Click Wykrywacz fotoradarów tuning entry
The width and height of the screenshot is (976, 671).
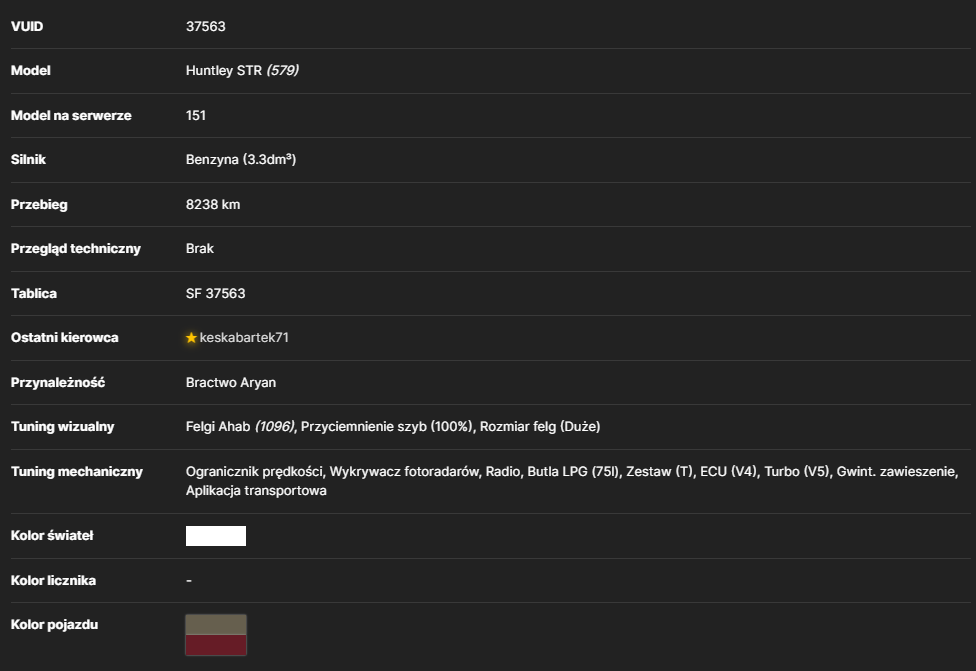pyautogui.click(x=404, y=472)
